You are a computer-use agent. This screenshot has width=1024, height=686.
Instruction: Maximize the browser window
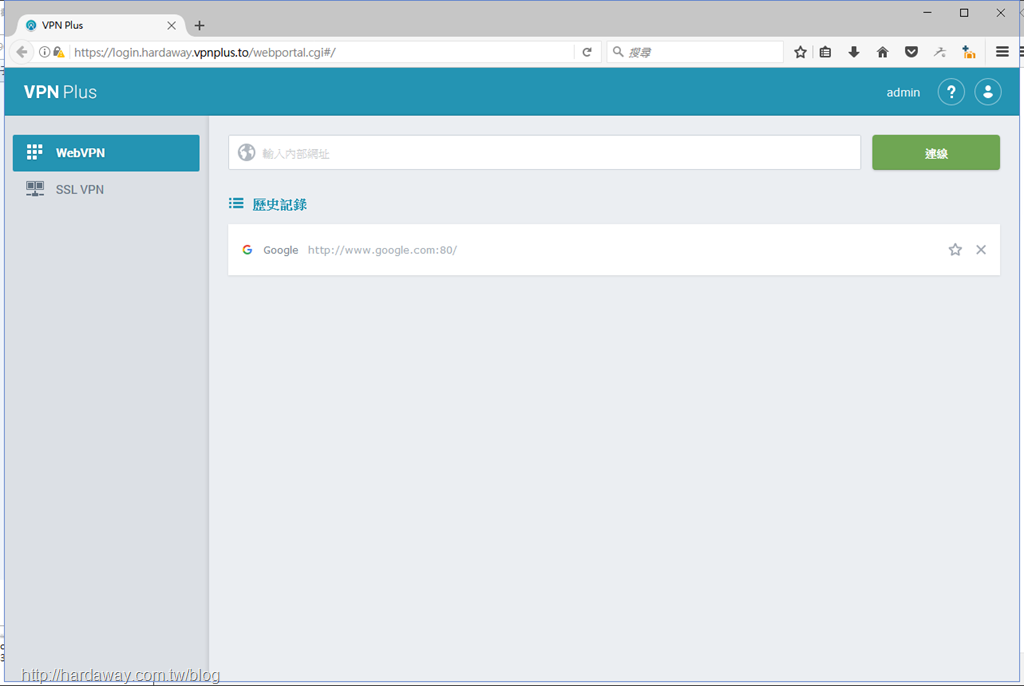(x=963, y=12)
